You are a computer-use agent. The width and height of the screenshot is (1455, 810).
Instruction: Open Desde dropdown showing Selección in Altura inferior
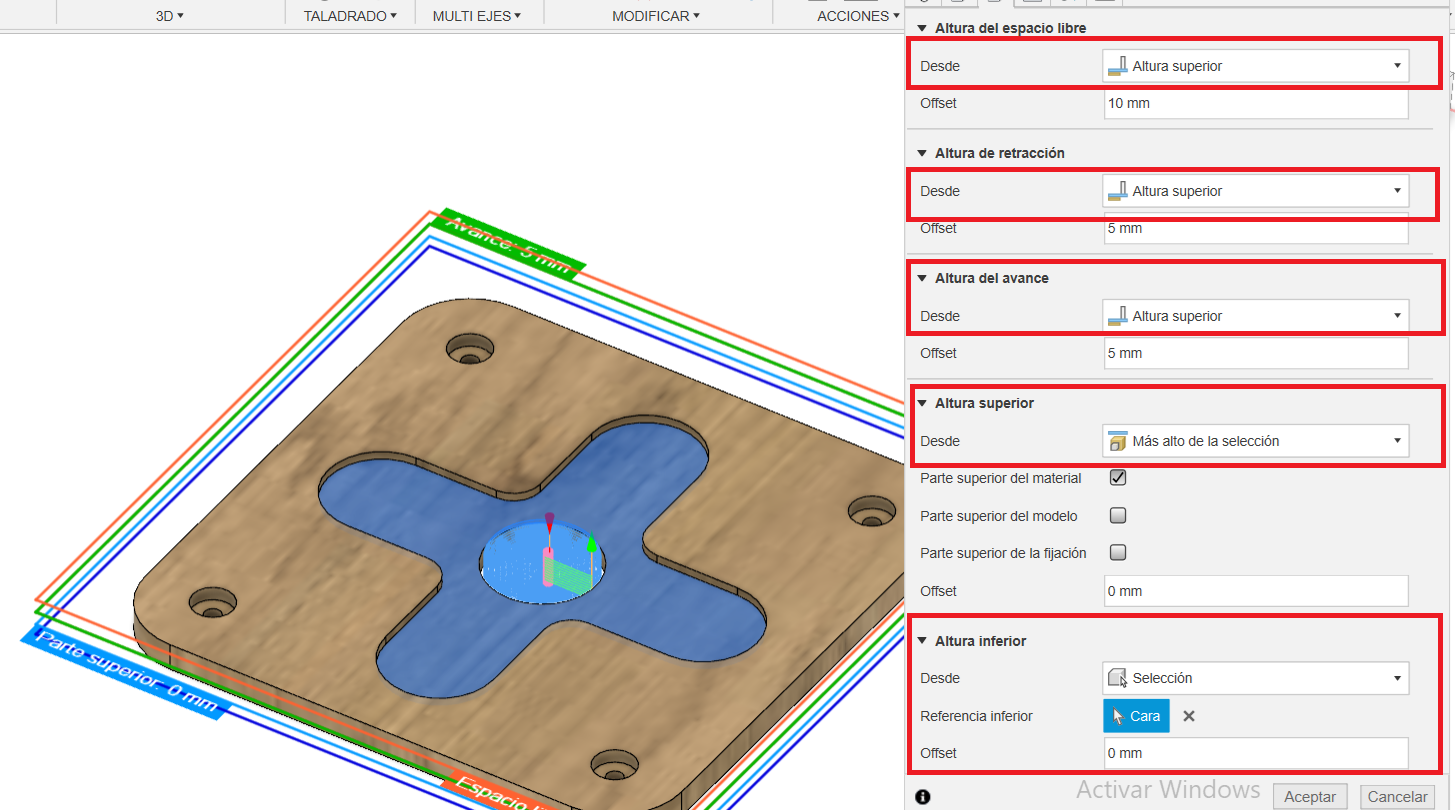click(x=1256, y=678)
